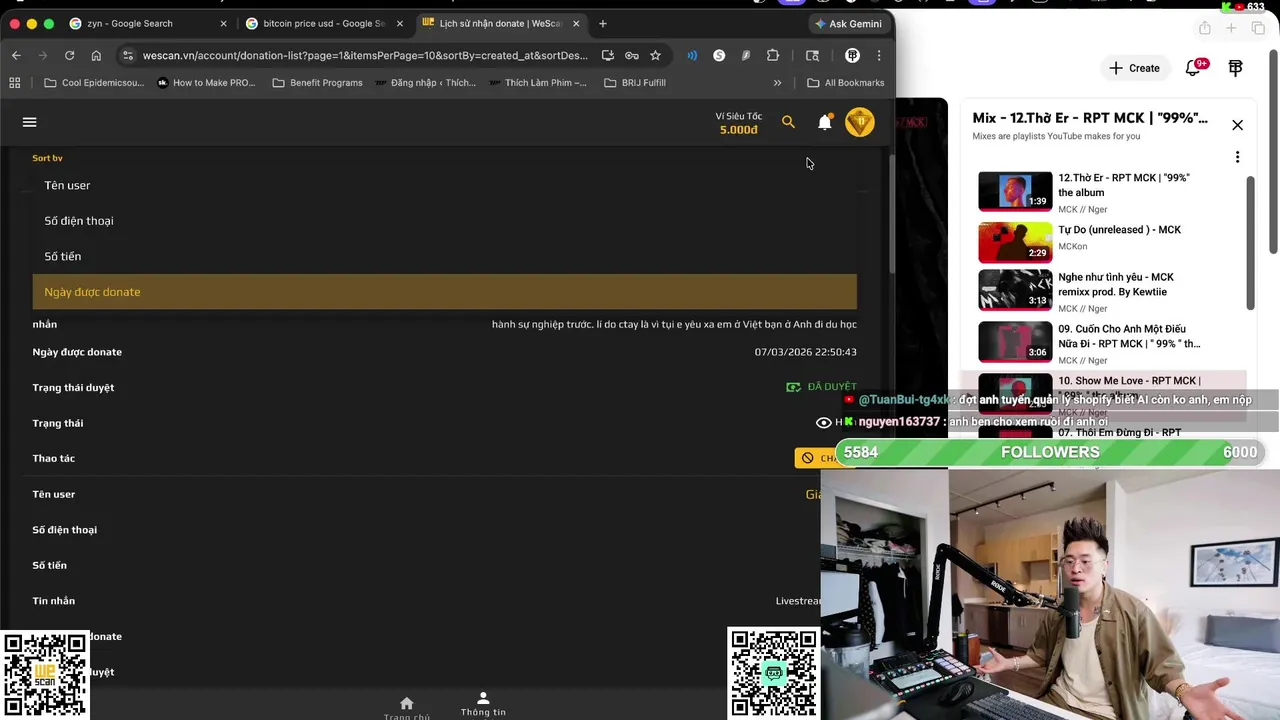Close the YouTube Mix playlist panel
This screenshot has height=720, width=1280.
(1237, 125)
